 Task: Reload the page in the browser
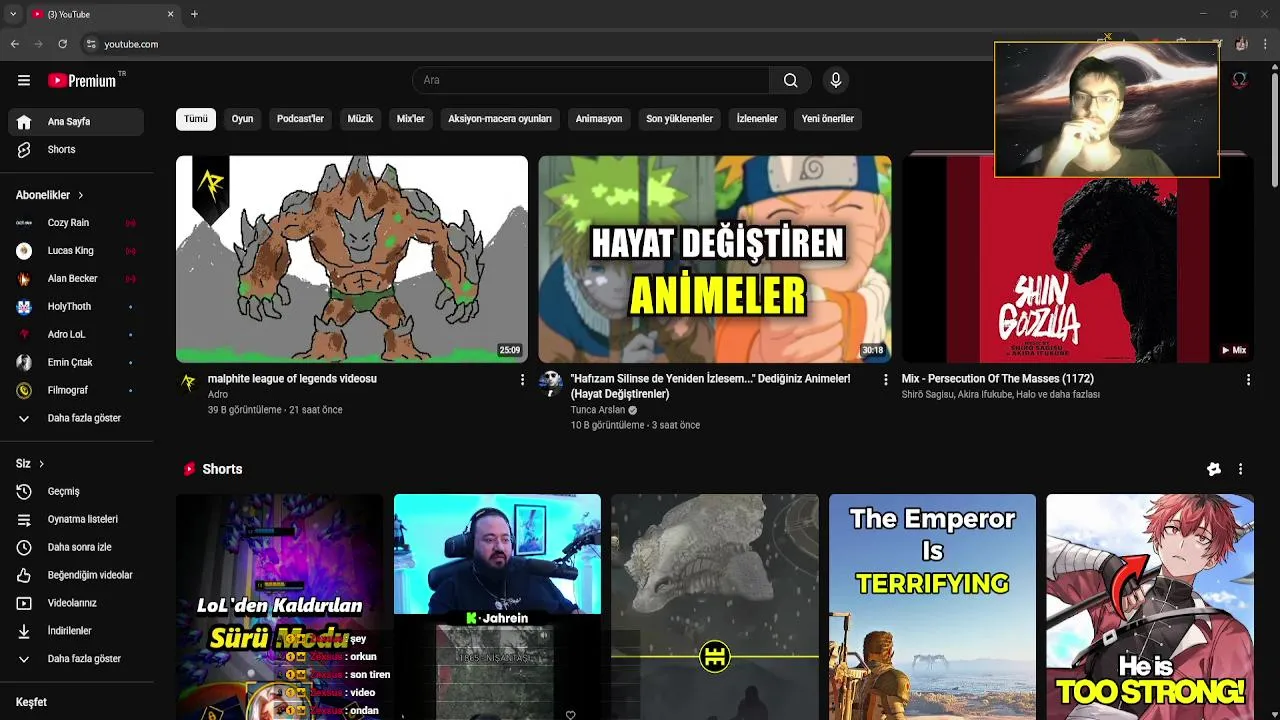tap(62, 44)
